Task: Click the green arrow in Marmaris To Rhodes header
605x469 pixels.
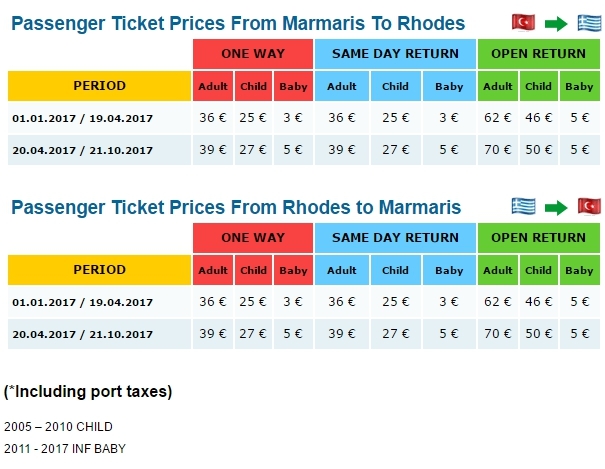Action: 555,22
